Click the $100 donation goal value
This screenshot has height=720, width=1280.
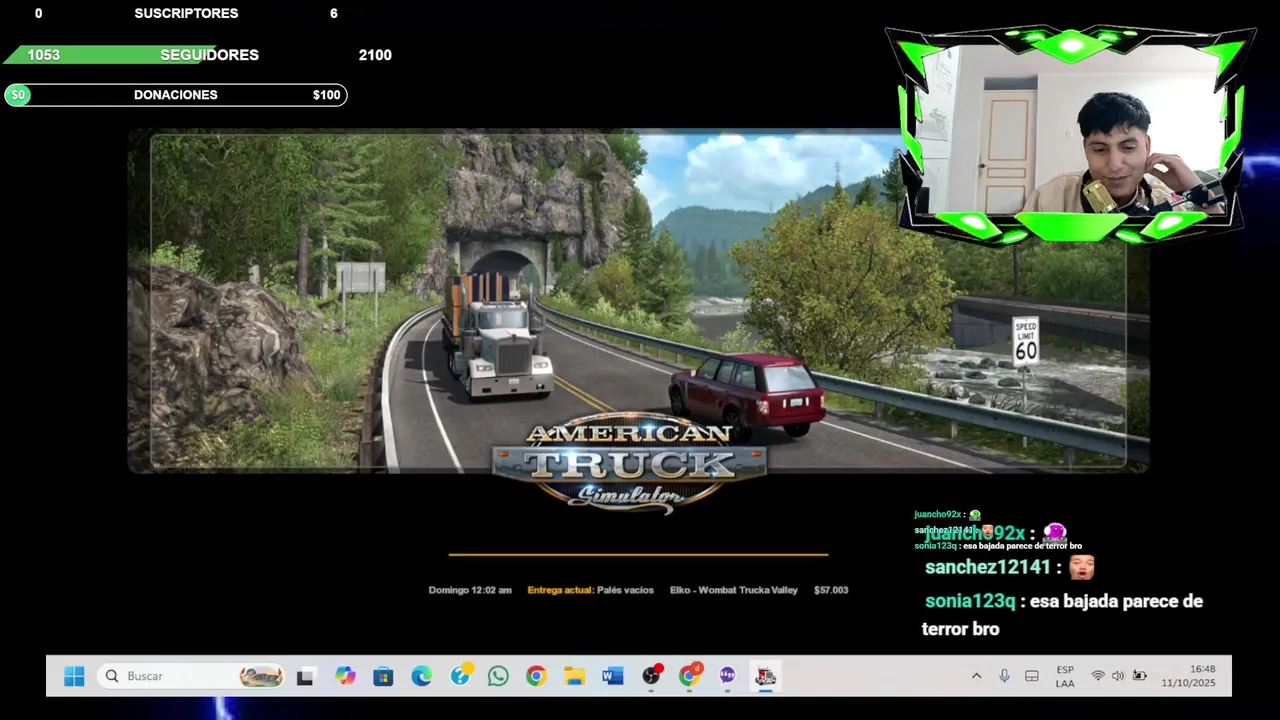click(x=326, y=95)
